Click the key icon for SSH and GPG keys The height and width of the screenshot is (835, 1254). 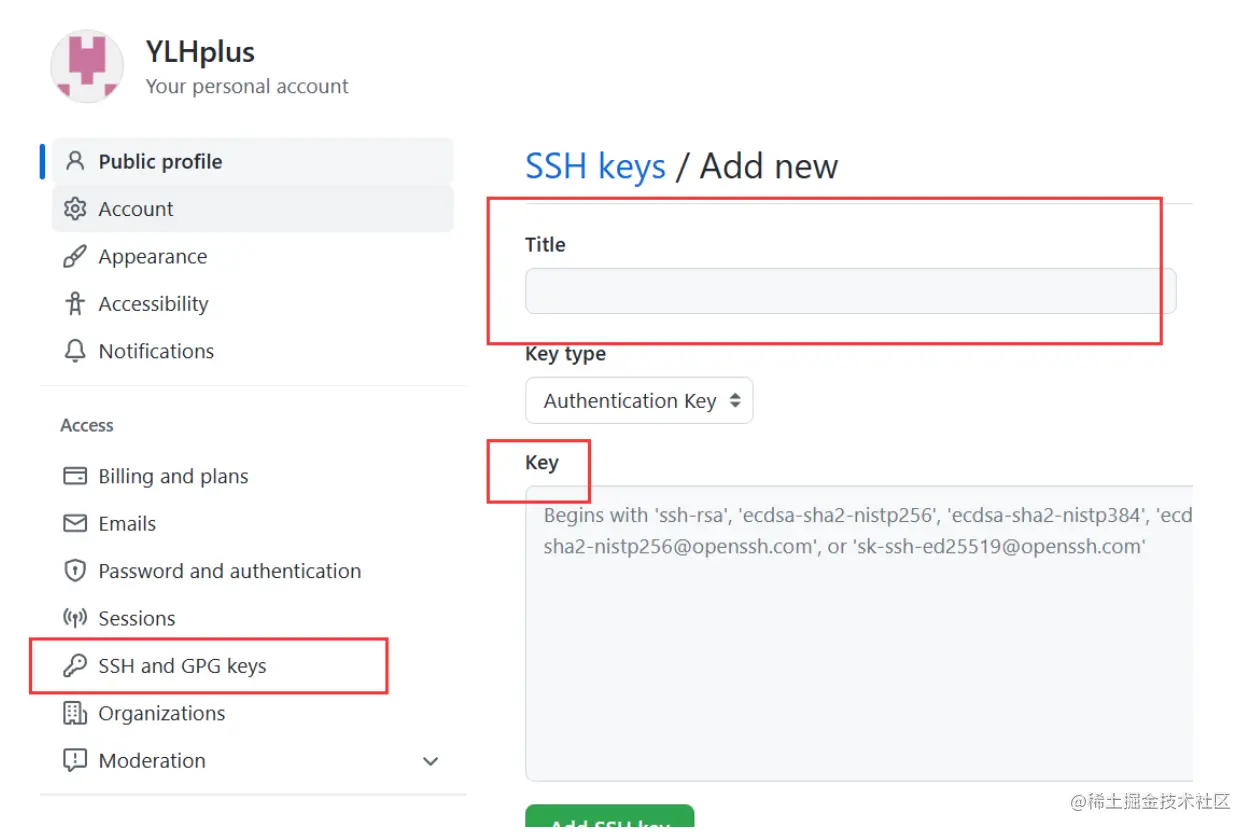tap(75, 666)
